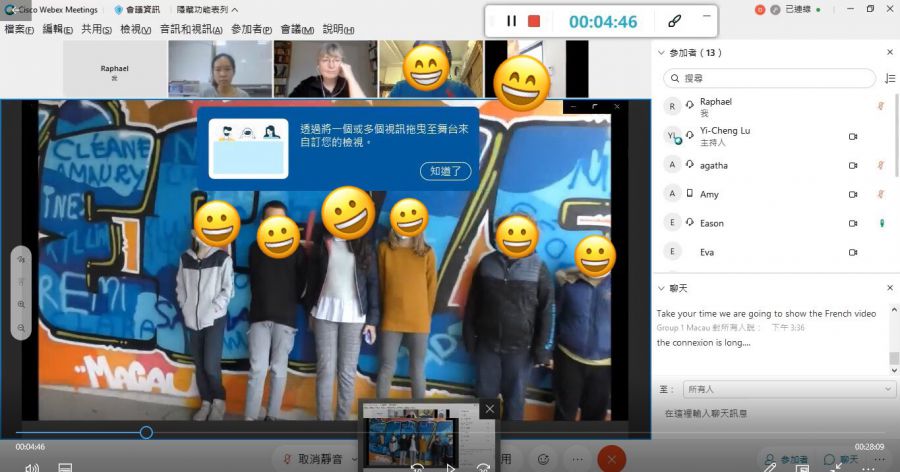Click chat scrollbar down arrow
The image size is (900, 472).
[894, 371]
